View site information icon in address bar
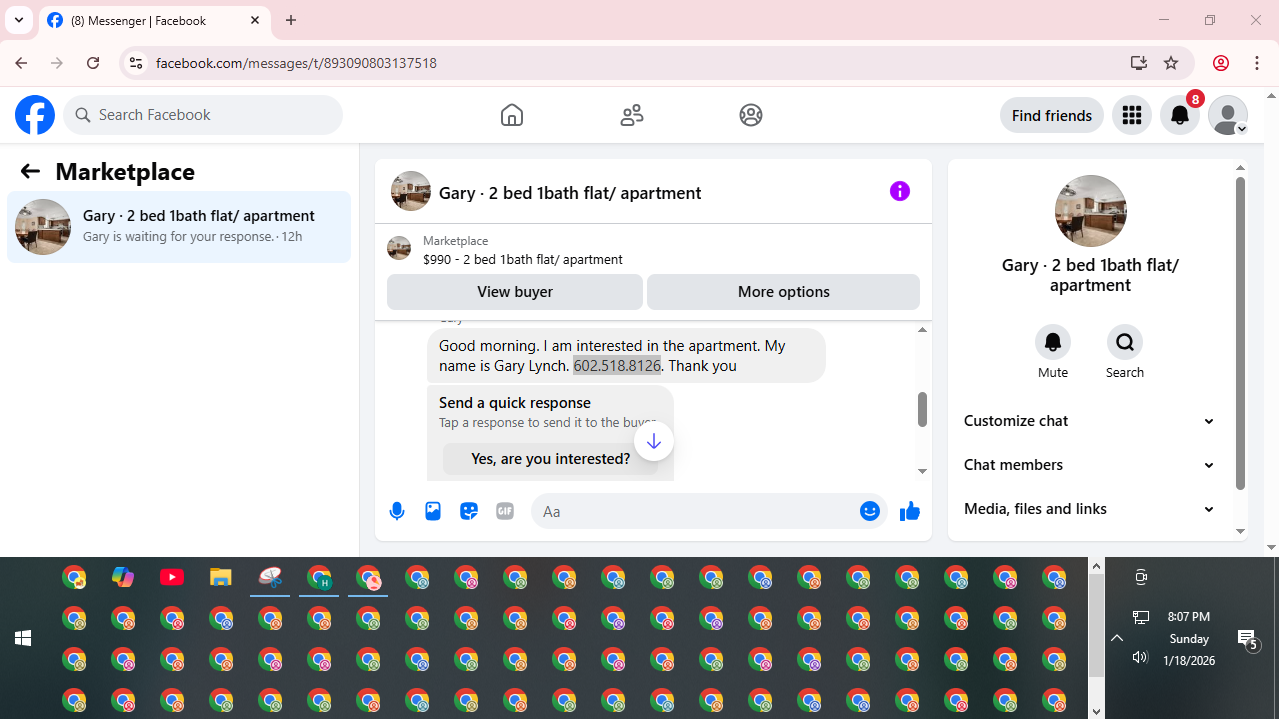Viewport: 1279px width, 719px height. tap(135, 63)
